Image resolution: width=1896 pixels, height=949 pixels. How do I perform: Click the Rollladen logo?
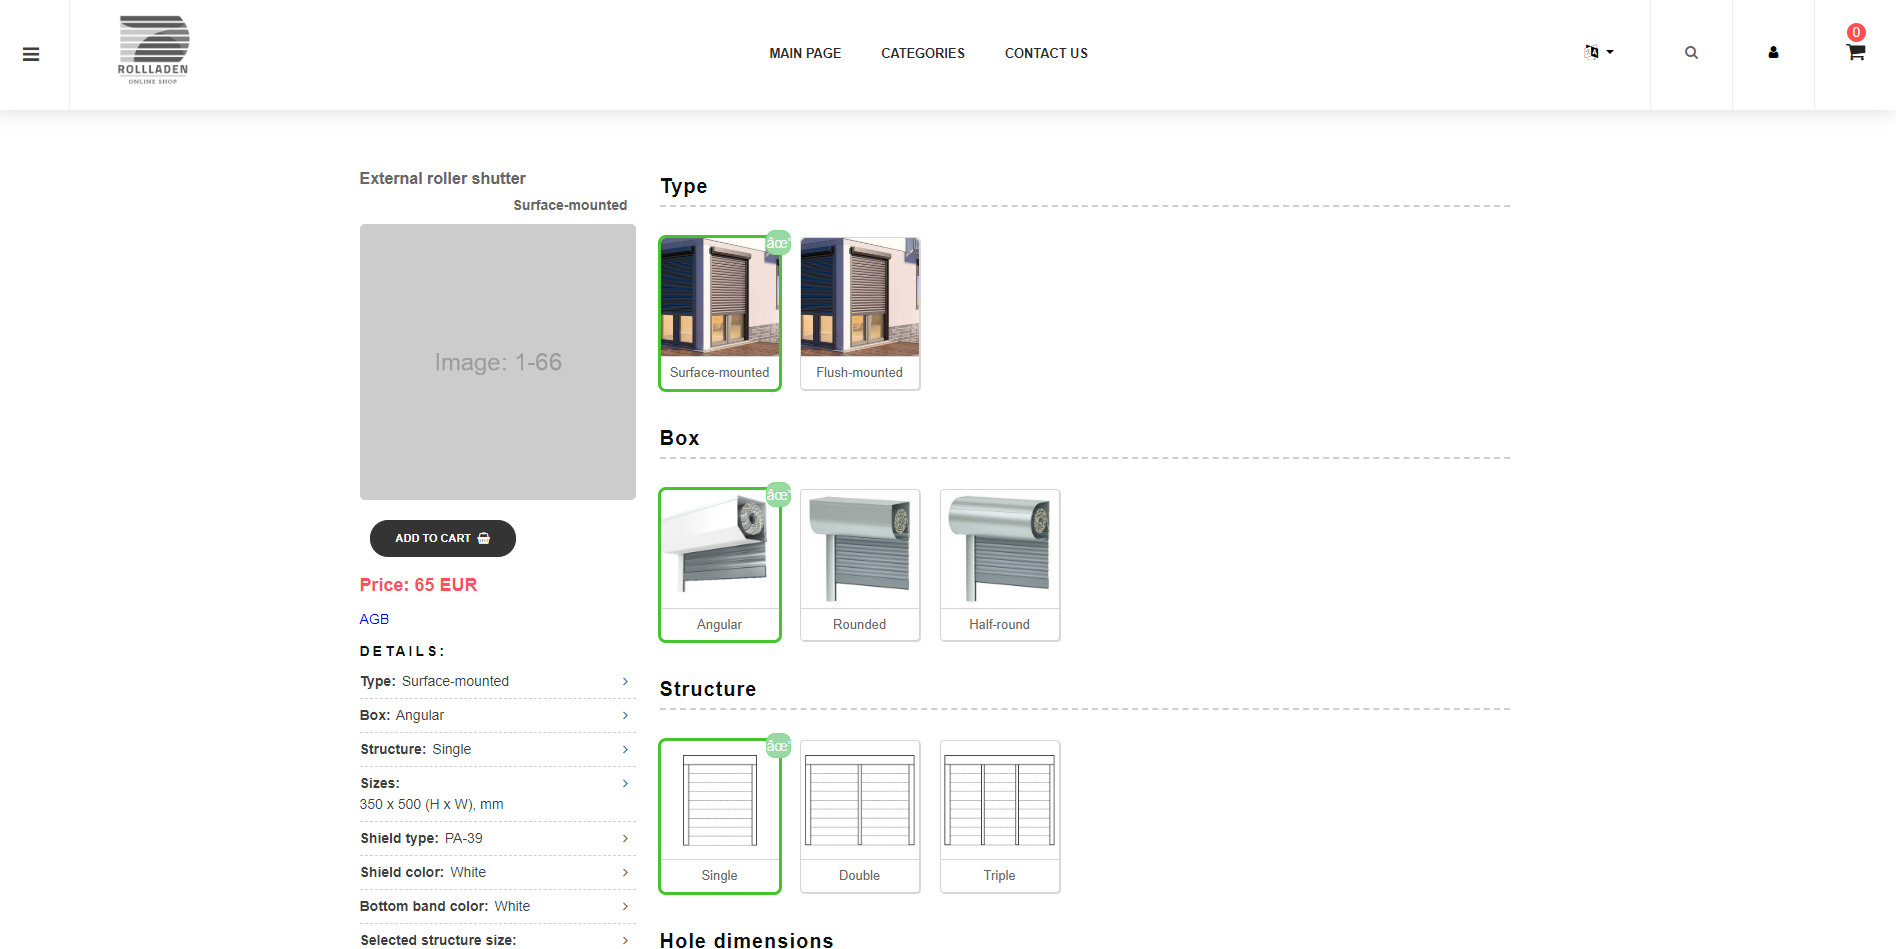pyautogui.click(x=153, y=50)
